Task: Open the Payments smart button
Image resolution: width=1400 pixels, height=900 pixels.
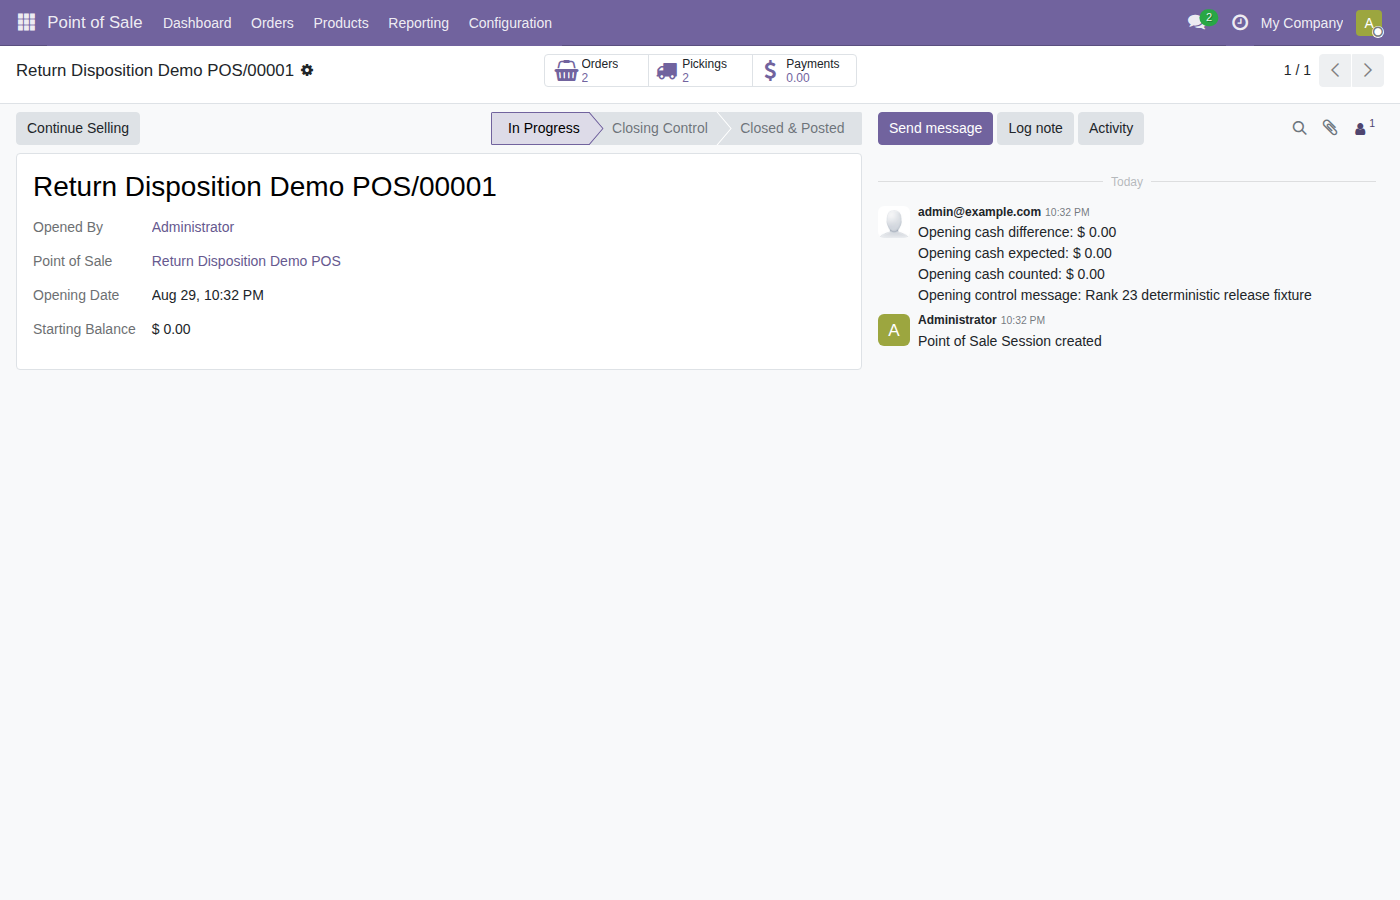Action: pyautogui.click(x=805, y=70)
